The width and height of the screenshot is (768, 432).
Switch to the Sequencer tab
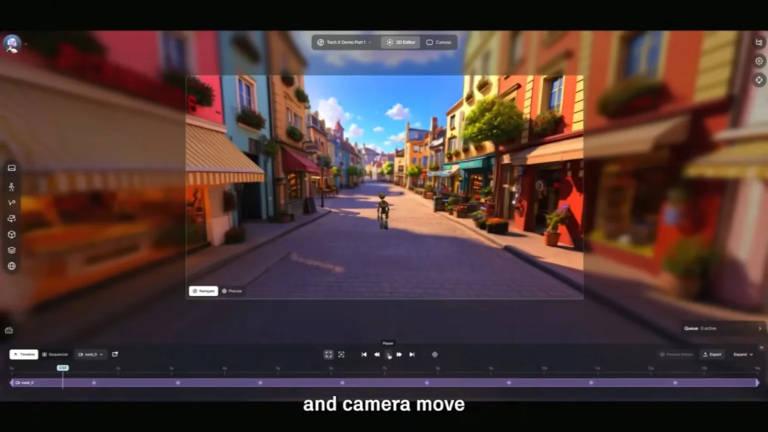point(55,354)
